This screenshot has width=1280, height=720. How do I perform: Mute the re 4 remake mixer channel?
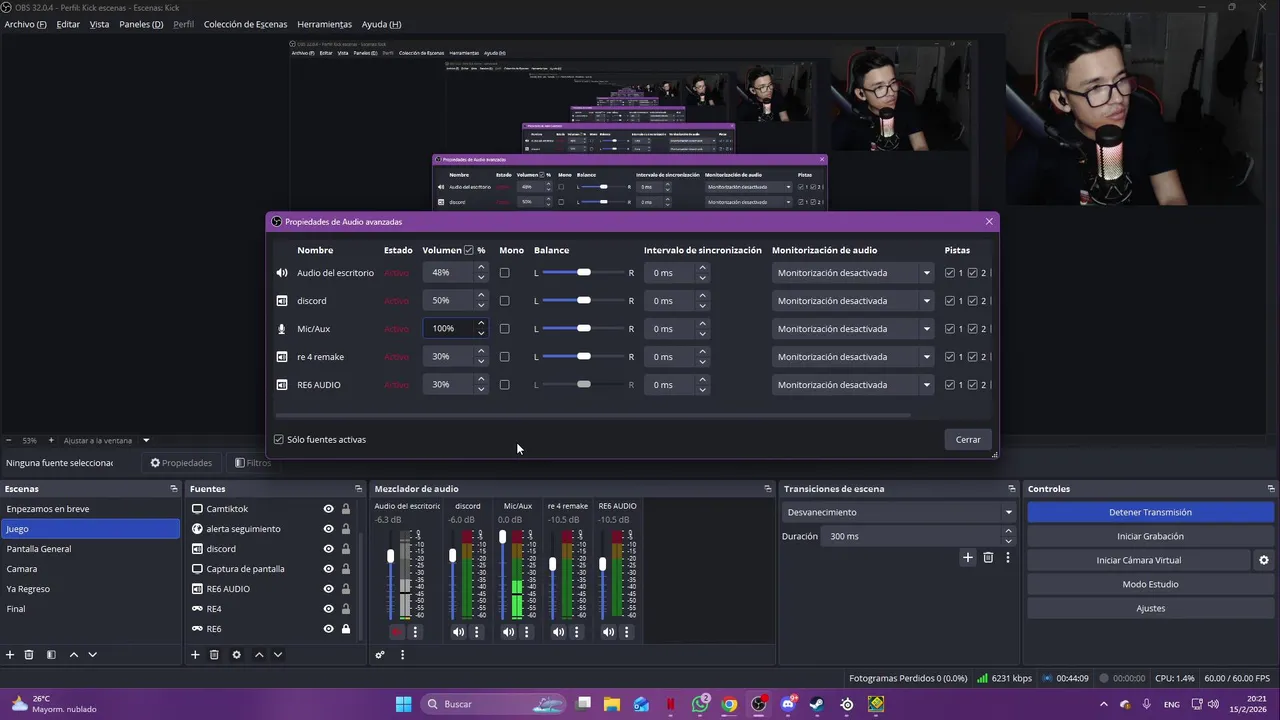558,632
